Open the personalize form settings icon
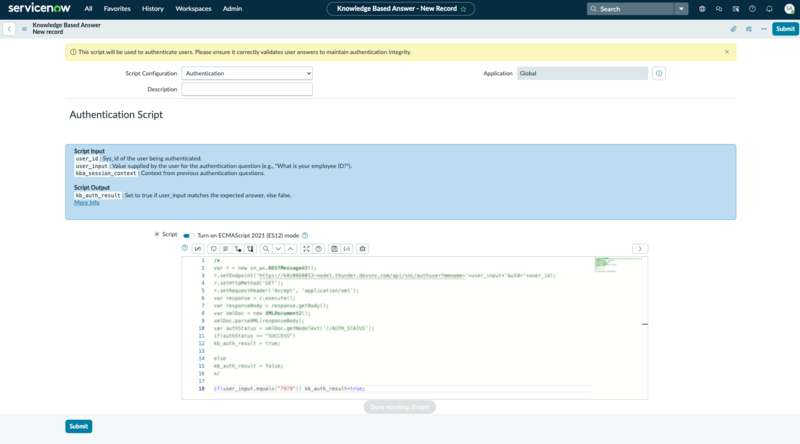The height and width of the screenshot is (444, 800). pos(748,29)
